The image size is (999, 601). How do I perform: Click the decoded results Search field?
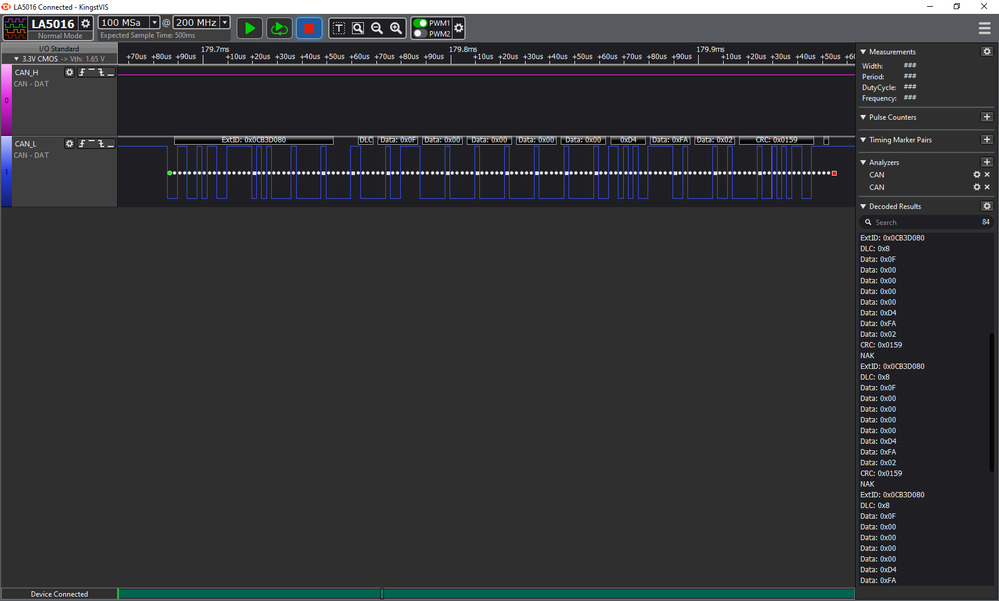pos(925,222)
